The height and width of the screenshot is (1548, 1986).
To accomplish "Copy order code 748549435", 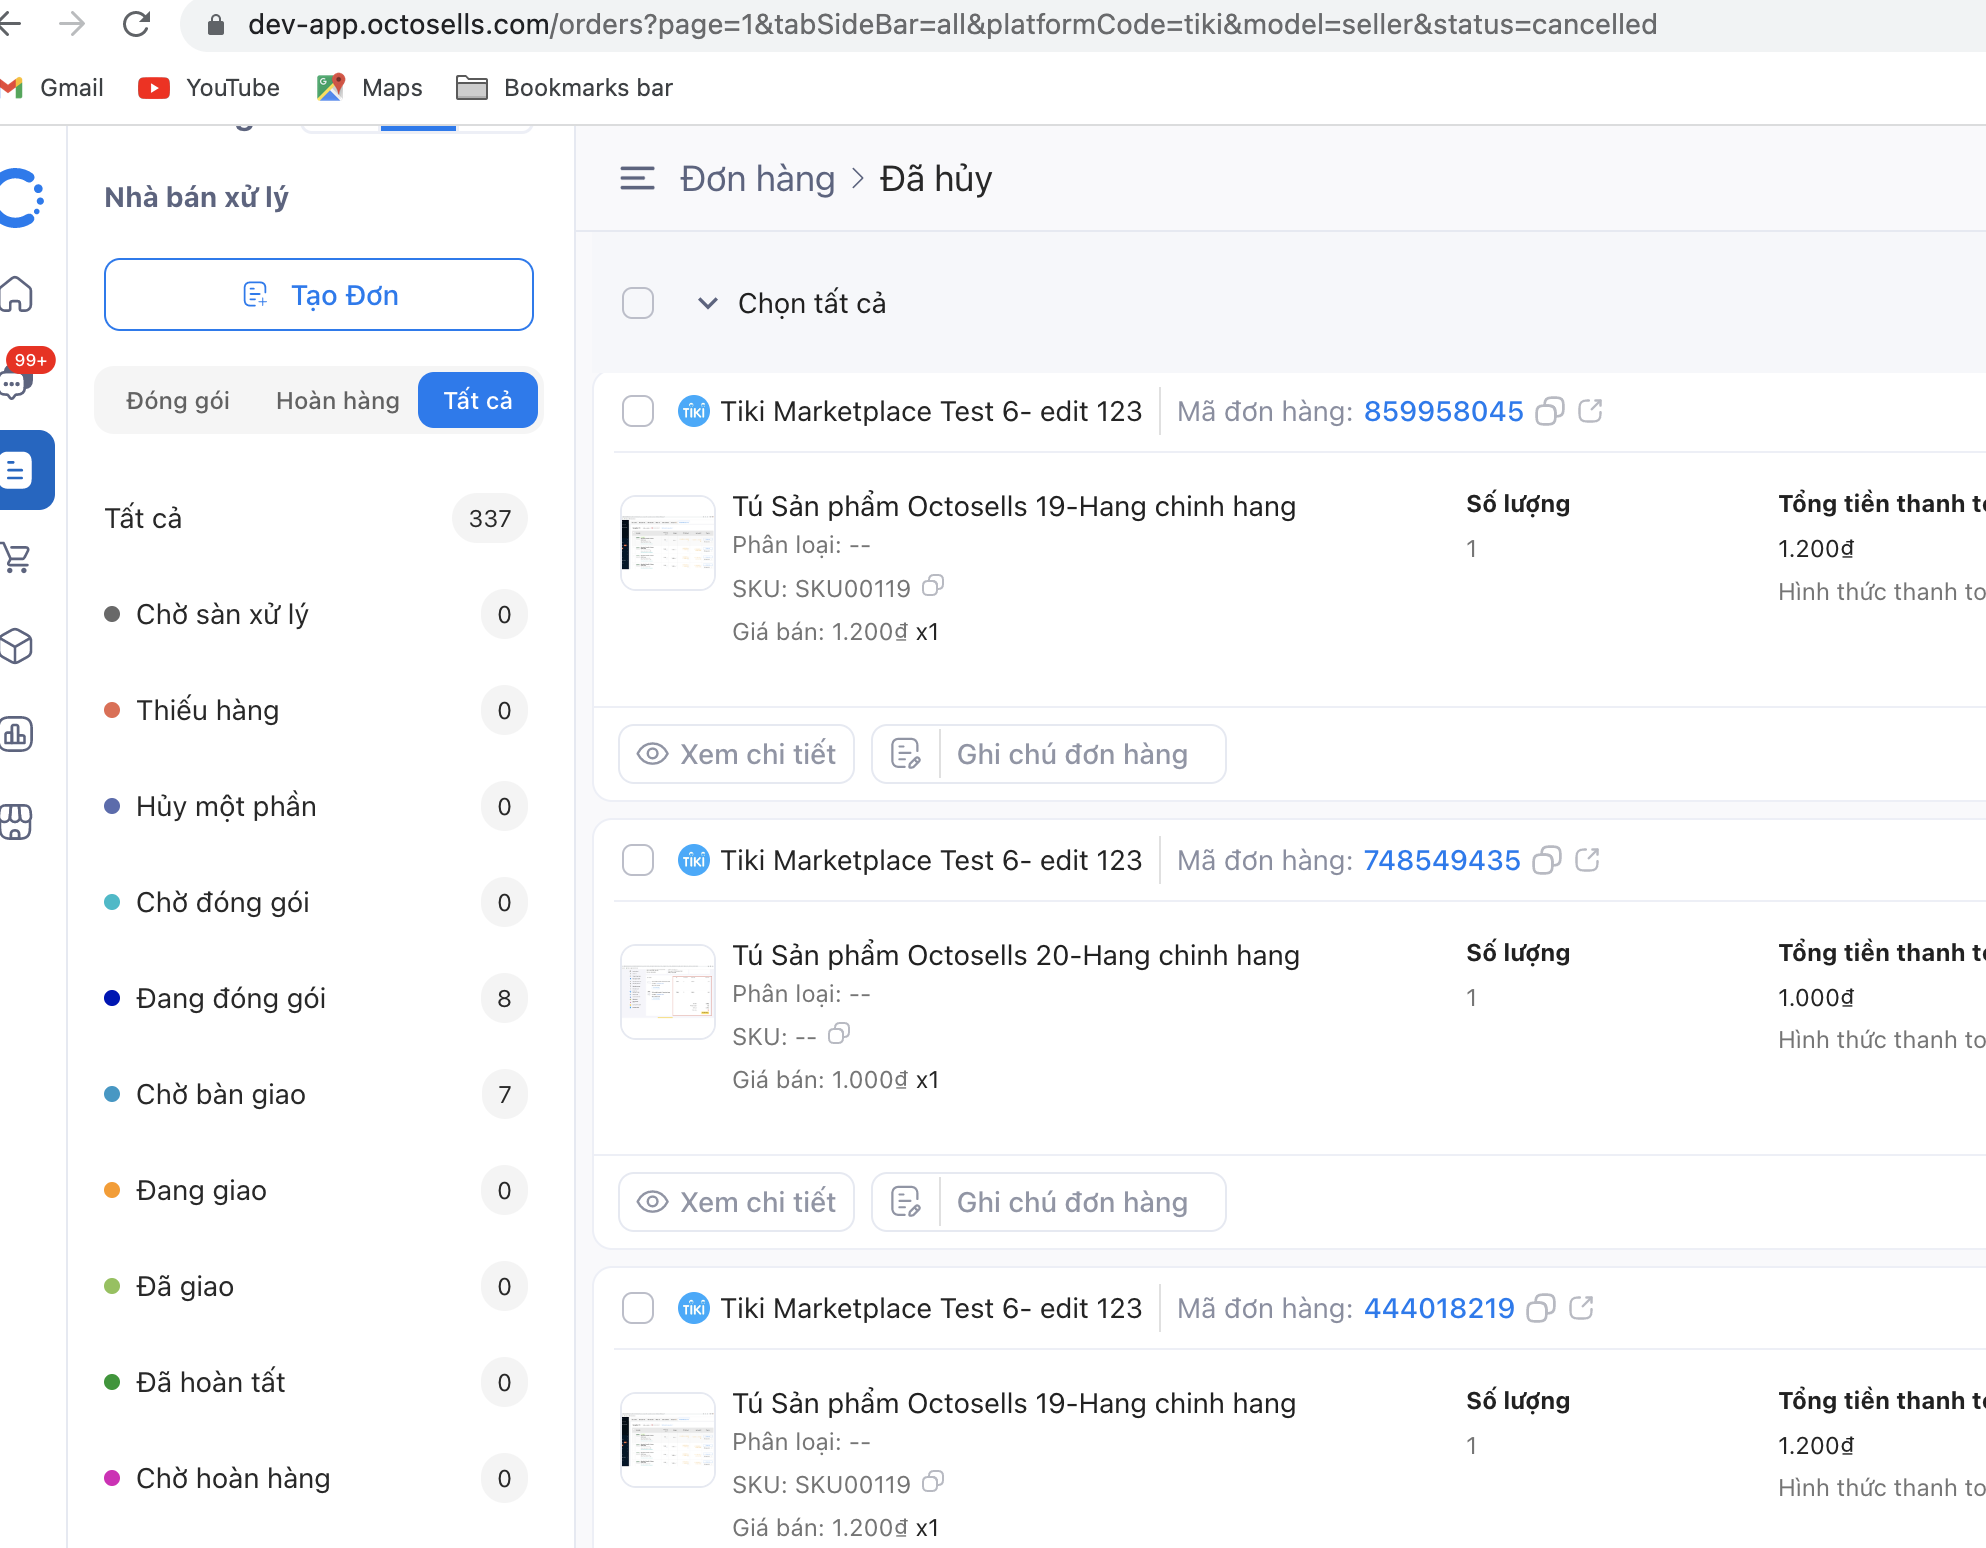I will pyautogui.click(x=1546, y=860).
